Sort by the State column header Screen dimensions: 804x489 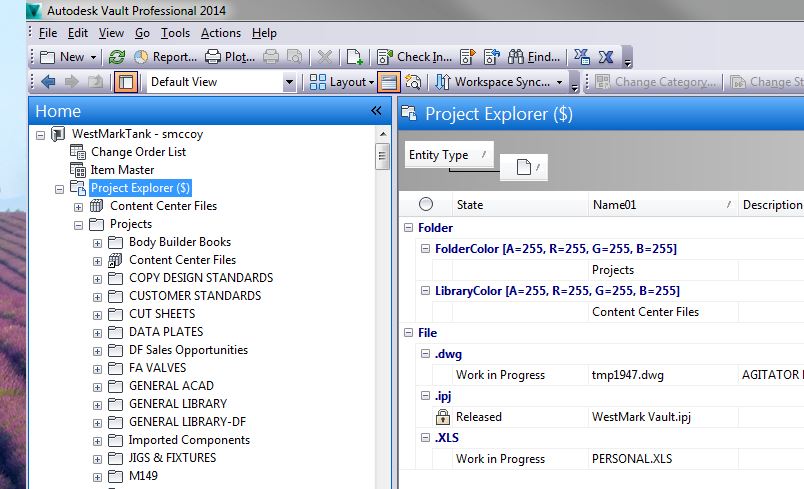520,205
